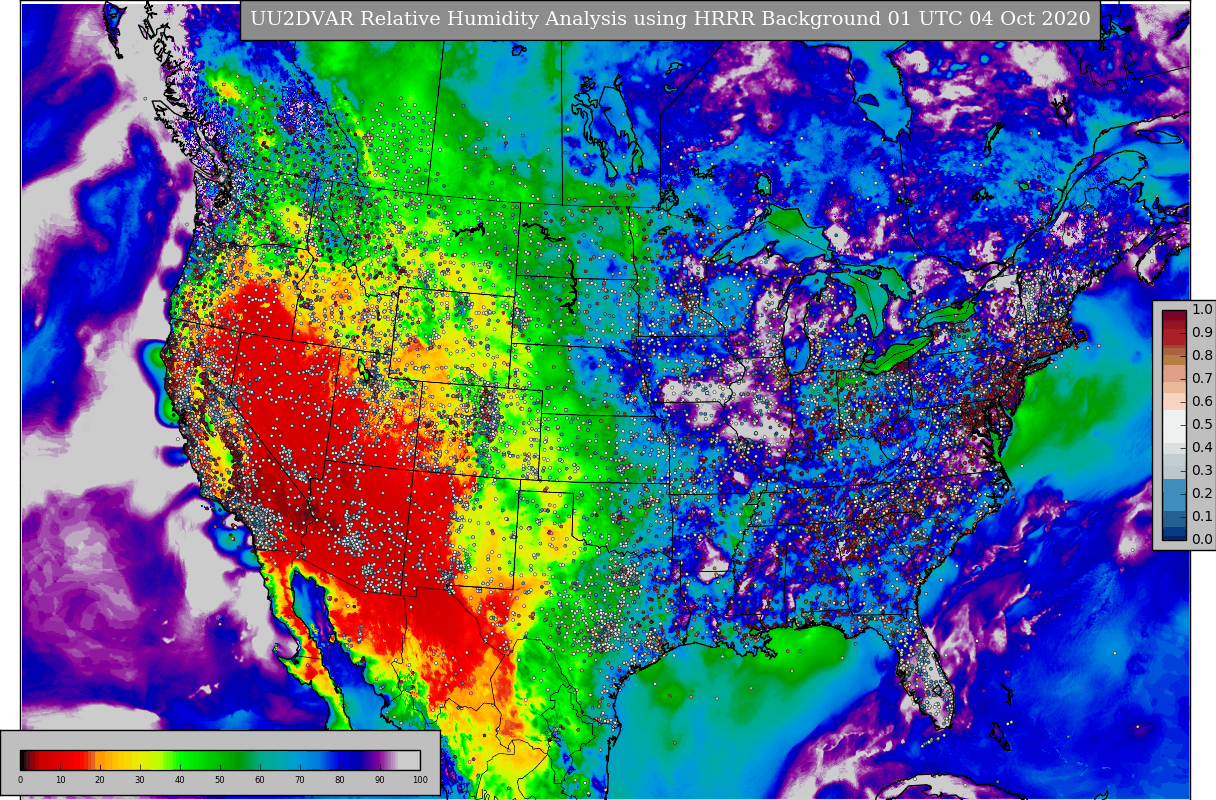
Task: Click the '40' tick label on the humidity colorbar
Action: tap(180, 779)
